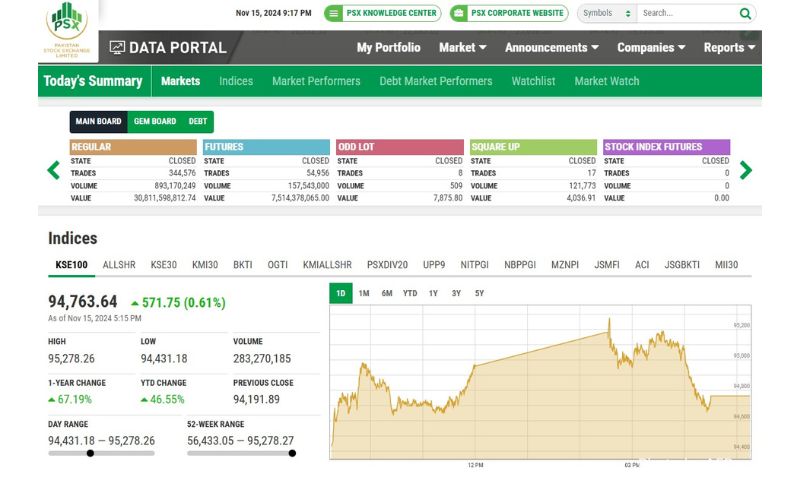Click the Search input field
Screen dimensions: 800x480
(686, 13)
